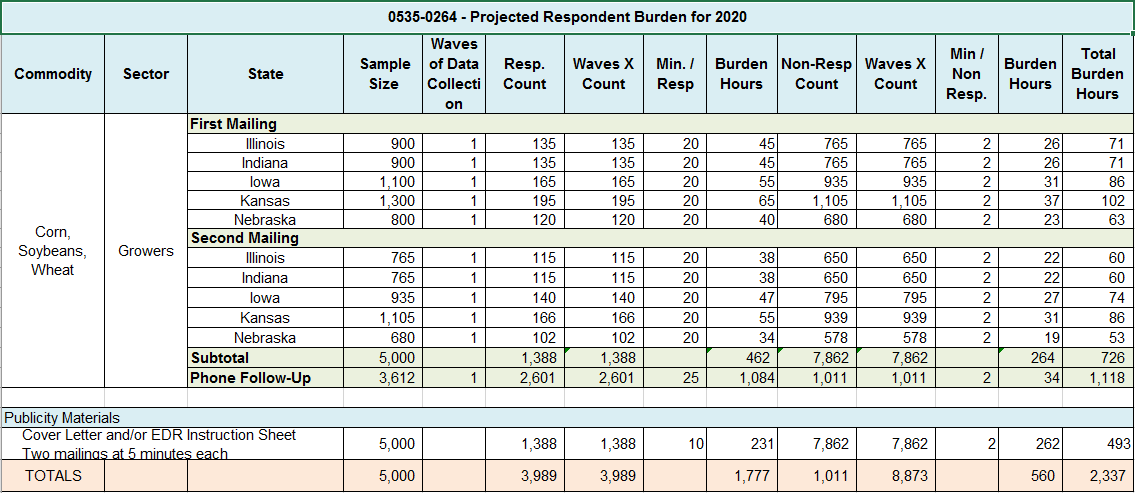The image size is (1135, 493).
Task: Click sample size '1,300' in Kansas row
Action: click(383, 201)
